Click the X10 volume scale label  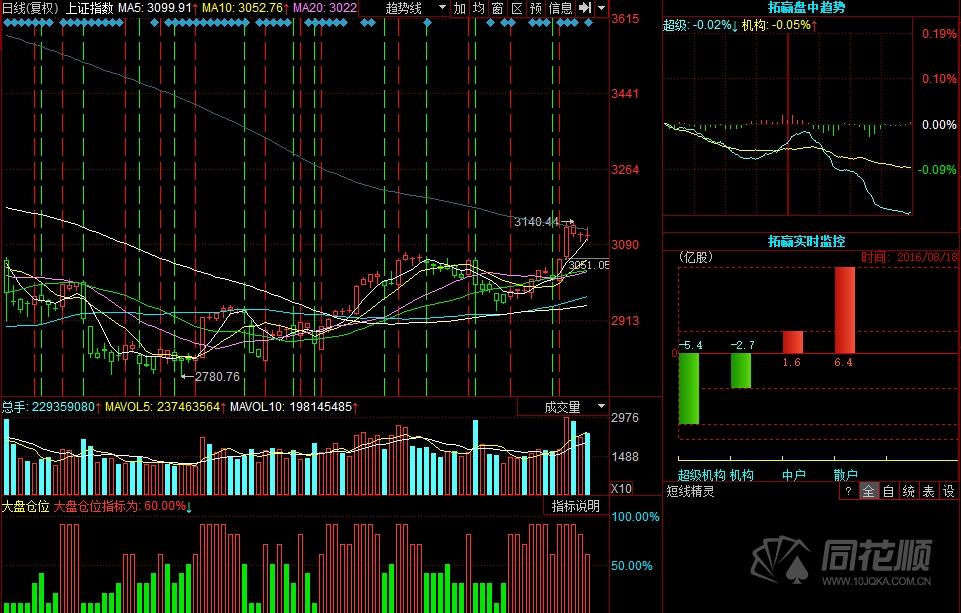[621, 489]
